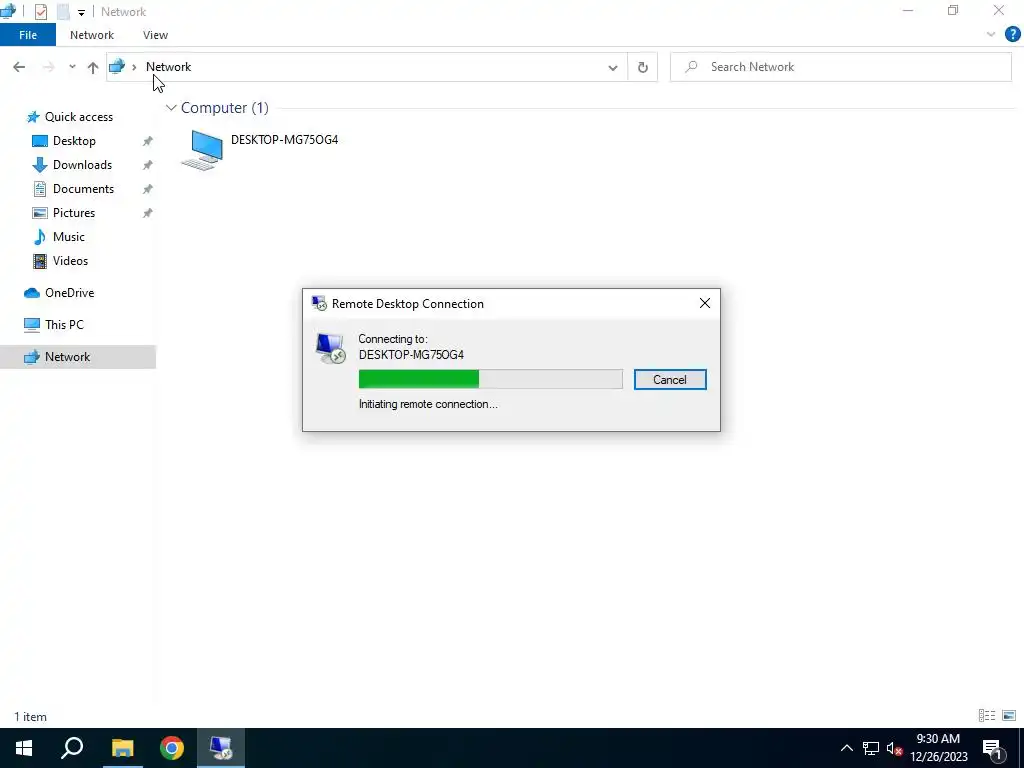Click the pin icon next to Pictures
Image resolution: width=1024 pixels, height=768 pixels.
[148, 213]
